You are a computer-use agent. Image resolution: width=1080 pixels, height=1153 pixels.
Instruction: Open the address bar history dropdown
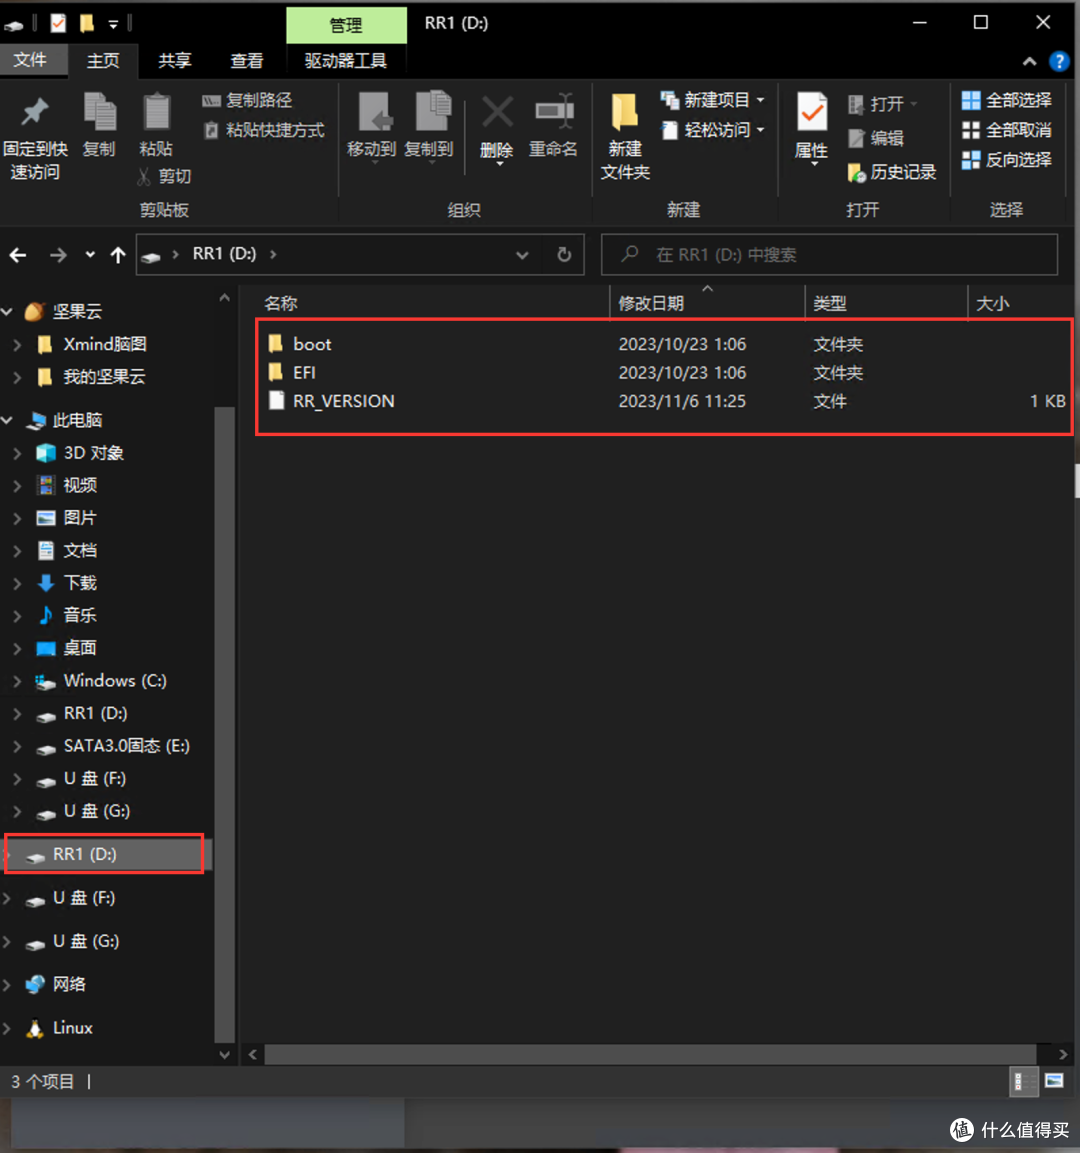pyautogui.click(x=522, y=255)
